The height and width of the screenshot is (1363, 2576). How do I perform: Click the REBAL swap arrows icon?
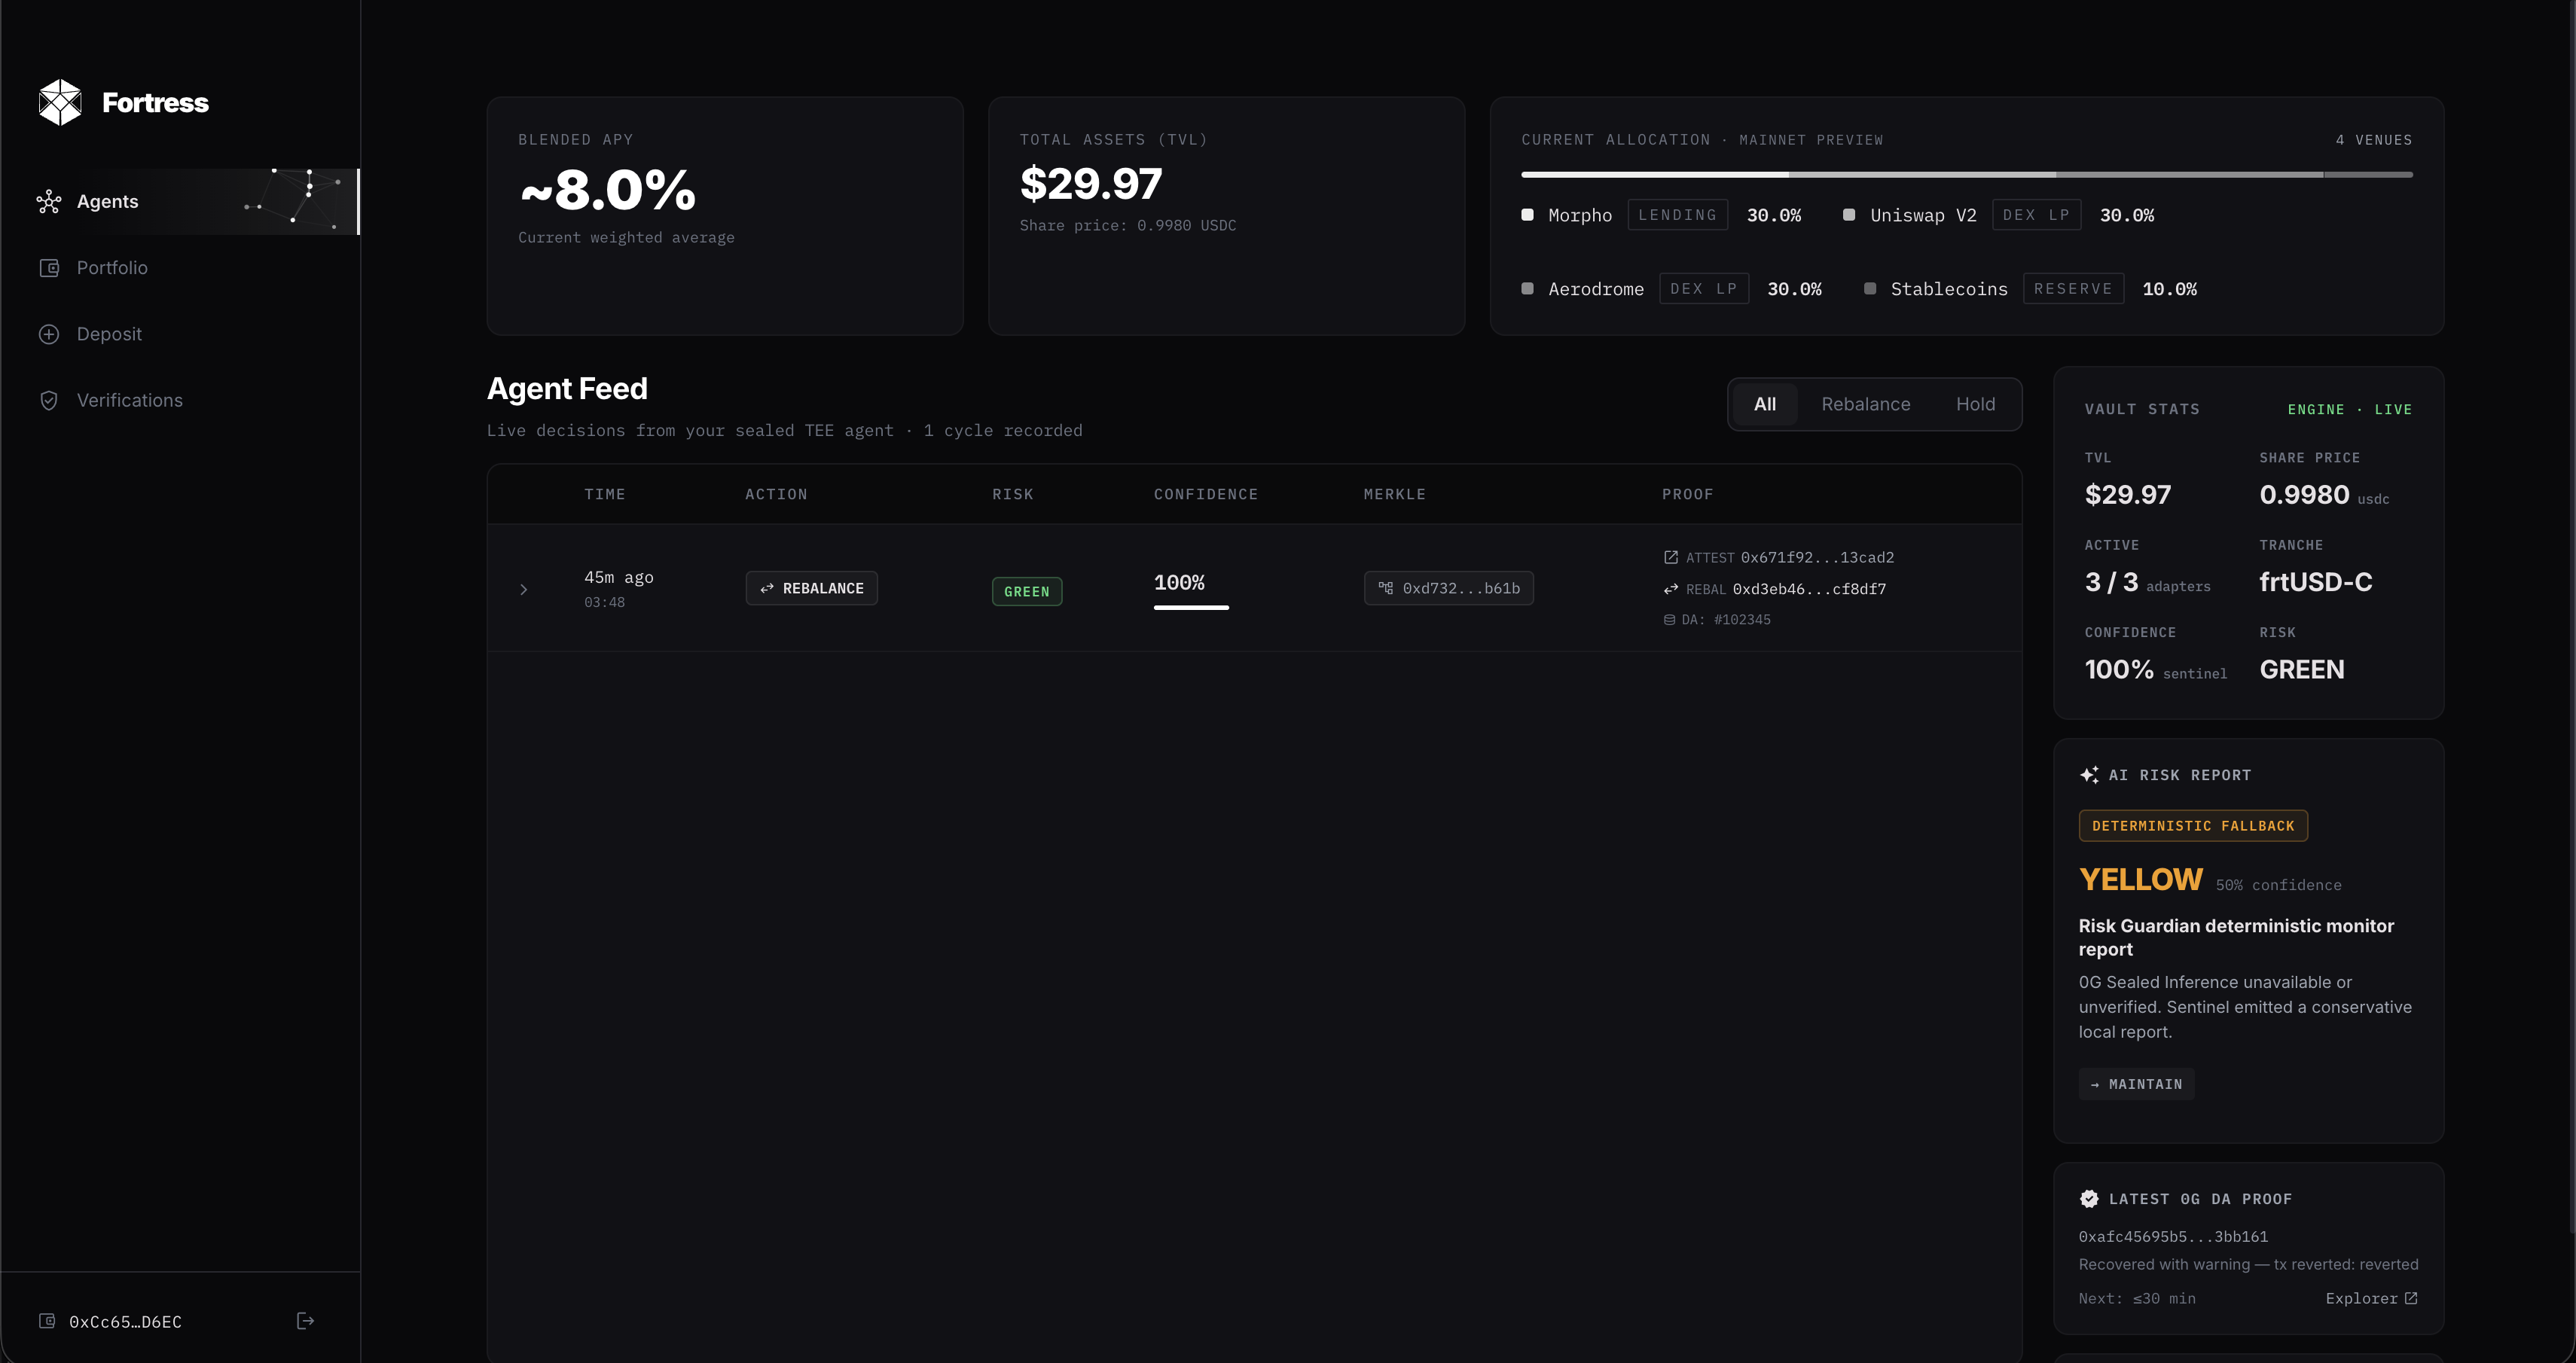1670,589
